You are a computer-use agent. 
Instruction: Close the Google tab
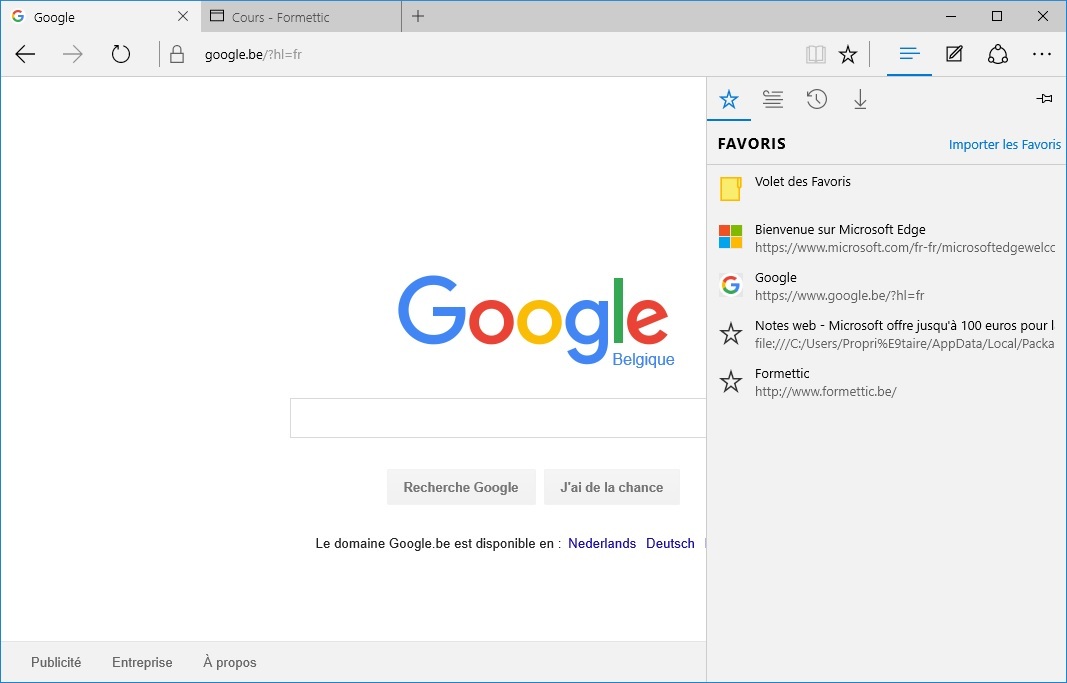click(183, 16)
